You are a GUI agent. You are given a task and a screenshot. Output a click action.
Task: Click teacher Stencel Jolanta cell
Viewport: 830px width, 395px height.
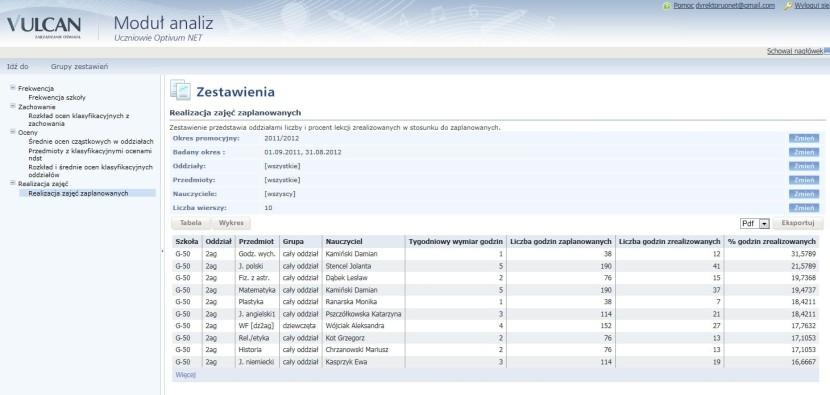363,266
